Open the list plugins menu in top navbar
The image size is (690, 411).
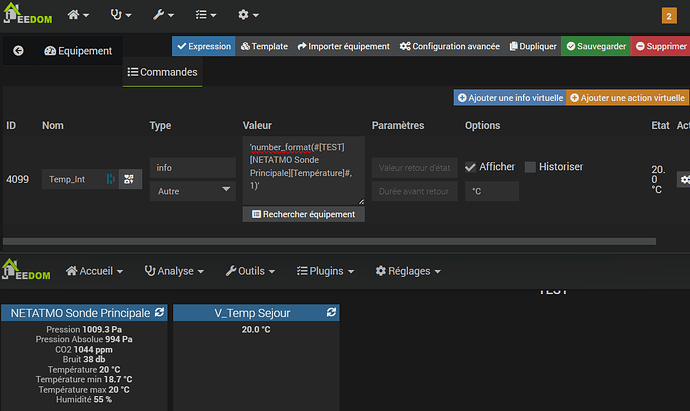[x=206, y=15]
